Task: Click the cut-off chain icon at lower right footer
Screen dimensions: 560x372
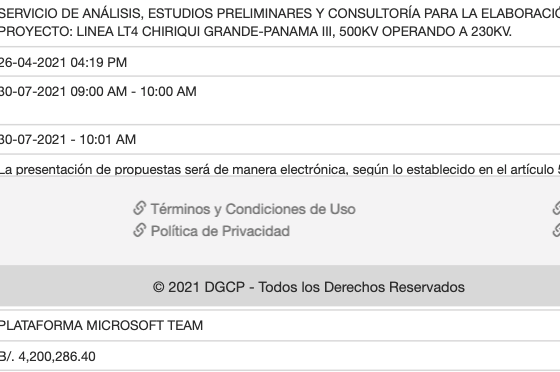Action: click(556, 230)
